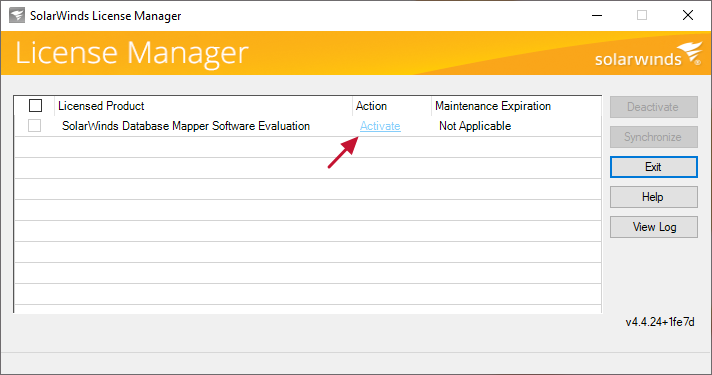Exit the License Manager via the Exit button
This screenshot has height=375, width=712.
click(x=653, y=167)
